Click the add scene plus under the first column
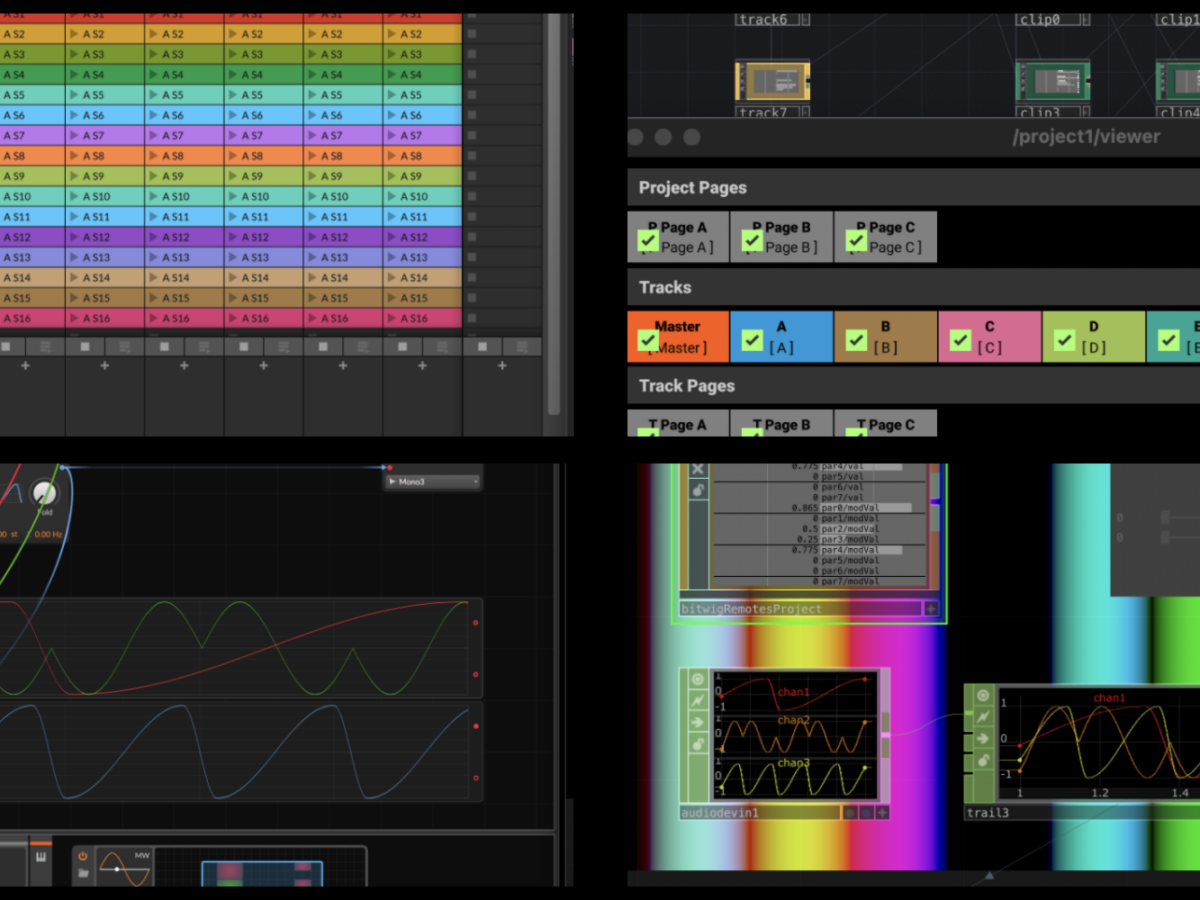This screenshot has width=1200, height=900. coord(25,366)
